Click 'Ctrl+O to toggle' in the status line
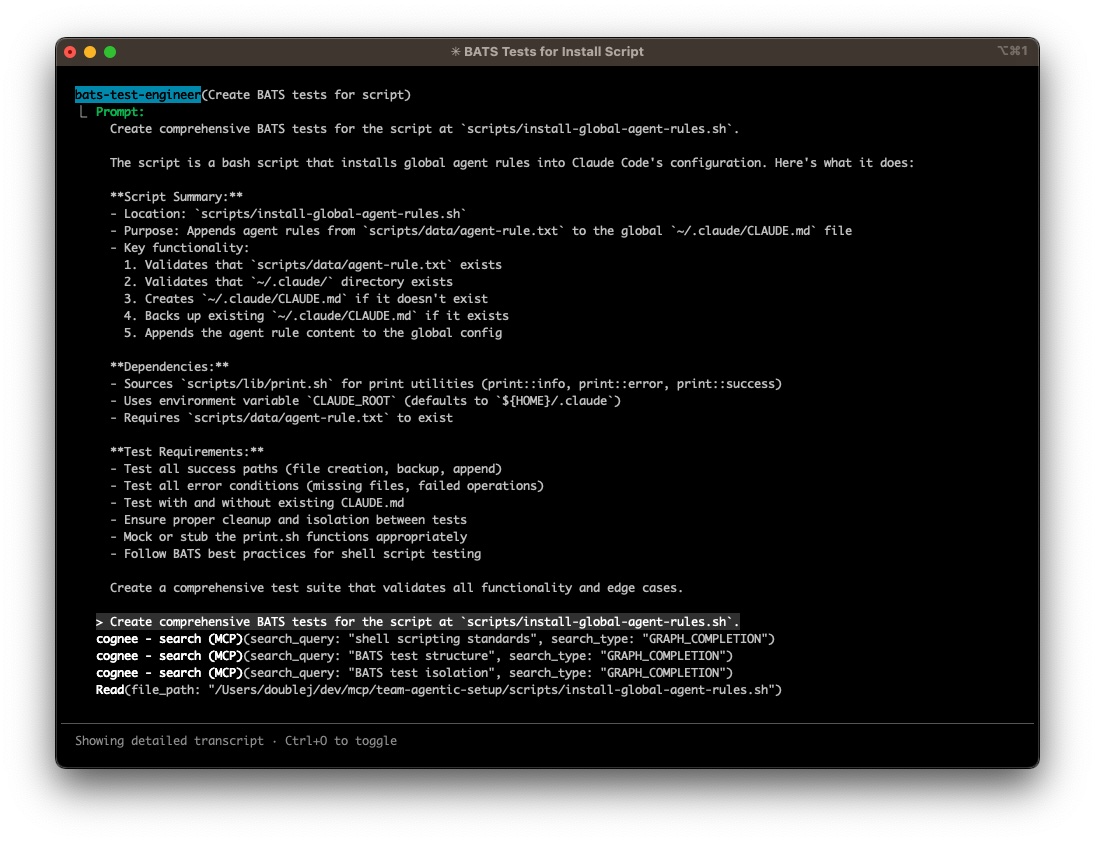The image size is (1095, 842). click(340, 741)
